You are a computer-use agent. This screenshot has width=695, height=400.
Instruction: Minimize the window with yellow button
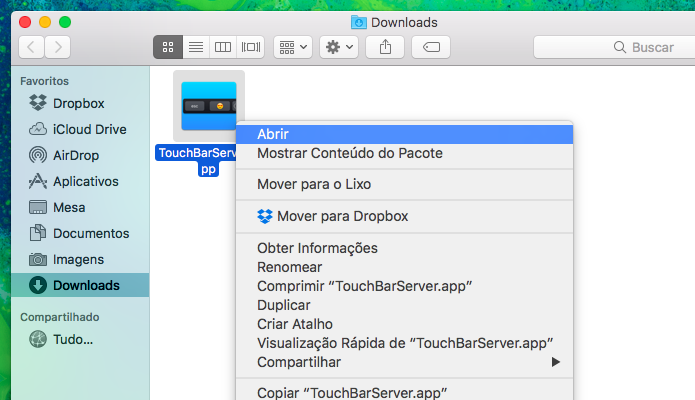tap(45, 22)
